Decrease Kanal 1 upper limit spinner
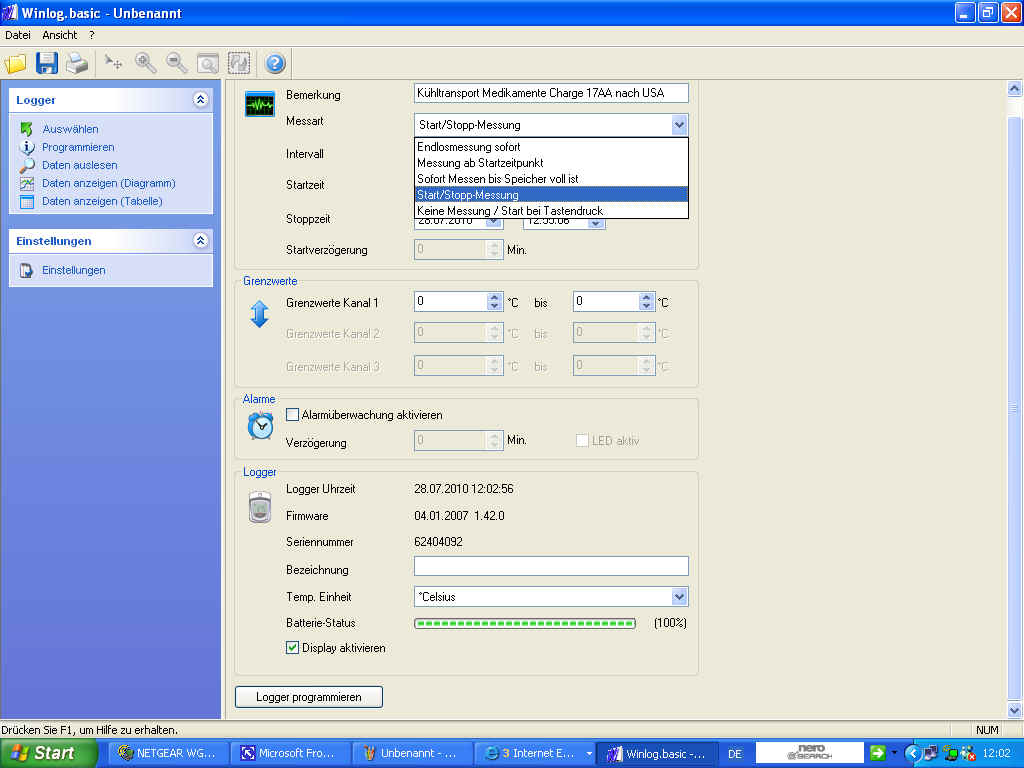The image size is (1024, 768). click(647, 306)
